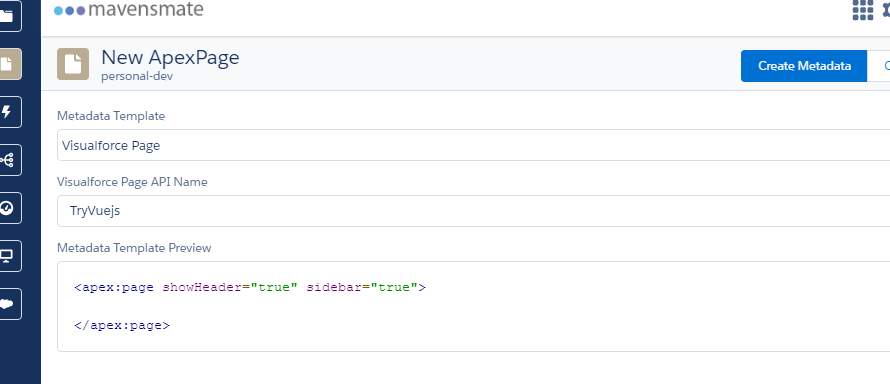This screenshot has width=890, height=384.
Task: Open the folder icon in the sidebar
Action: (6, 16)
